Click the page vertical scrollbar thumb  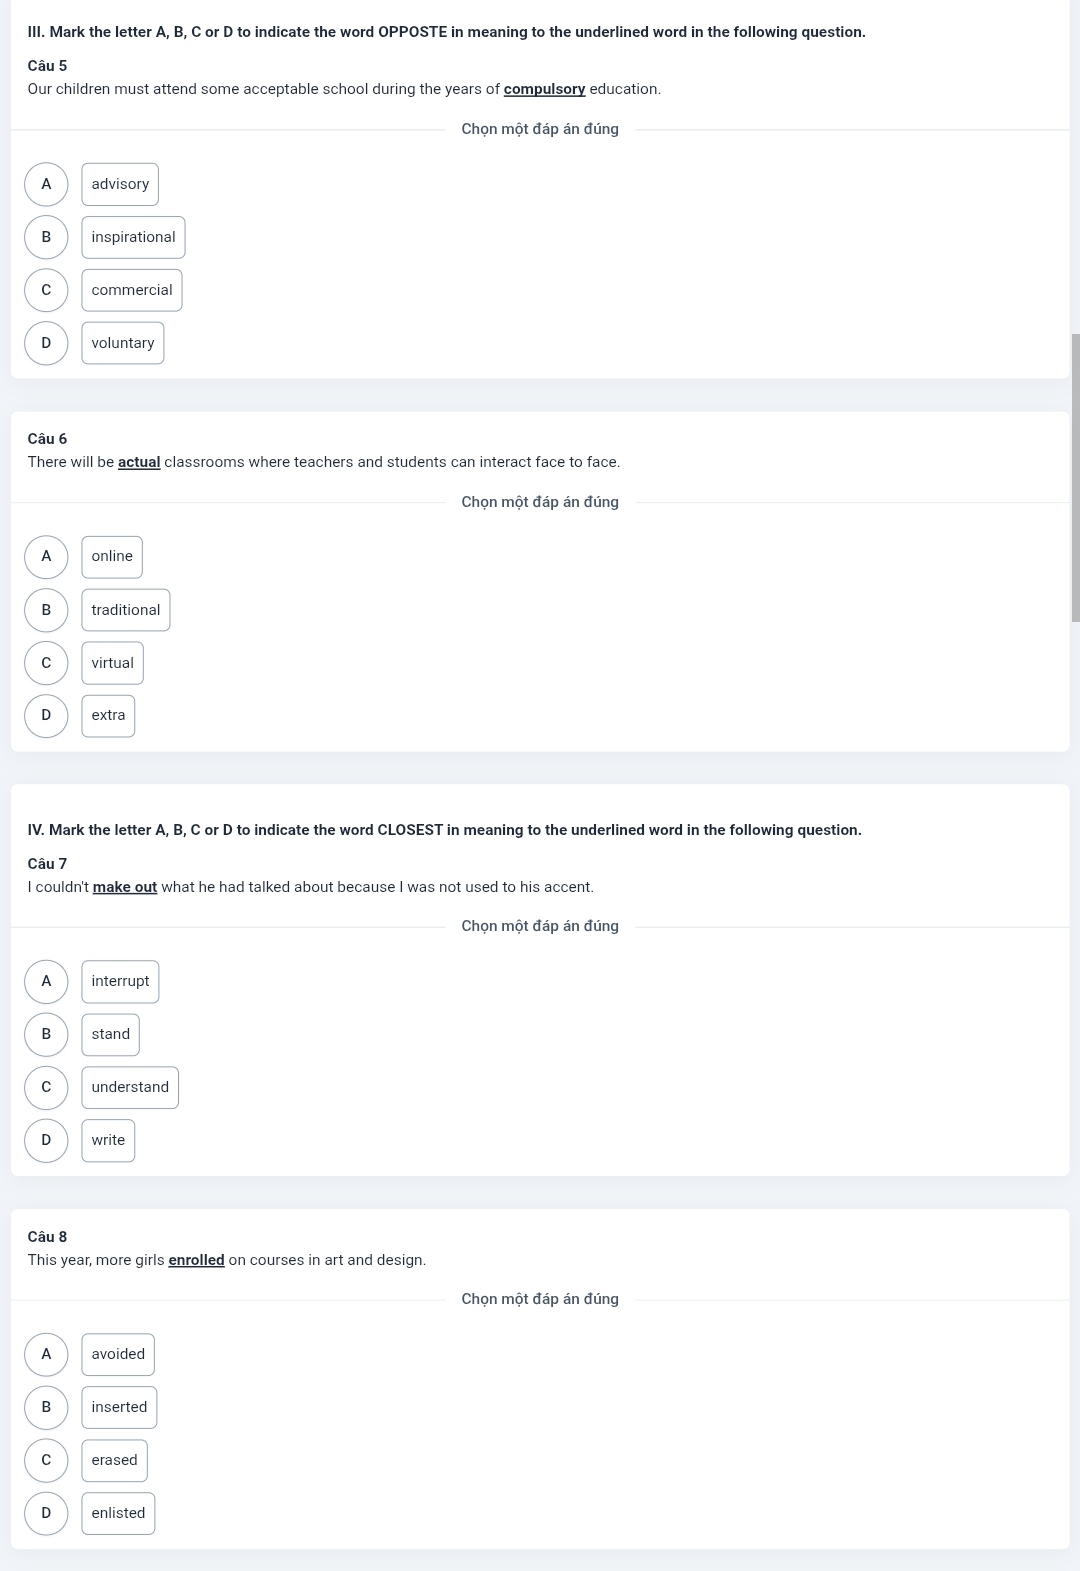(1075, 478)
